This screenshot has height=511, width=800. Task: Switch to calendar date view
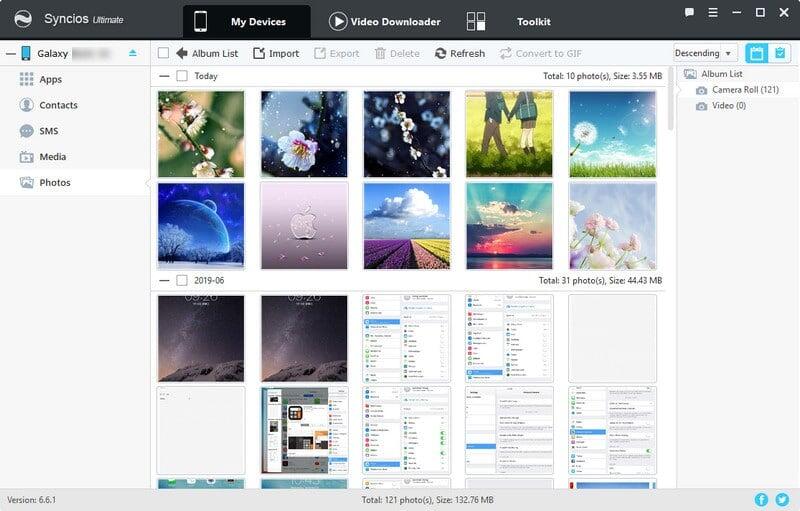(x=755, y=53)
